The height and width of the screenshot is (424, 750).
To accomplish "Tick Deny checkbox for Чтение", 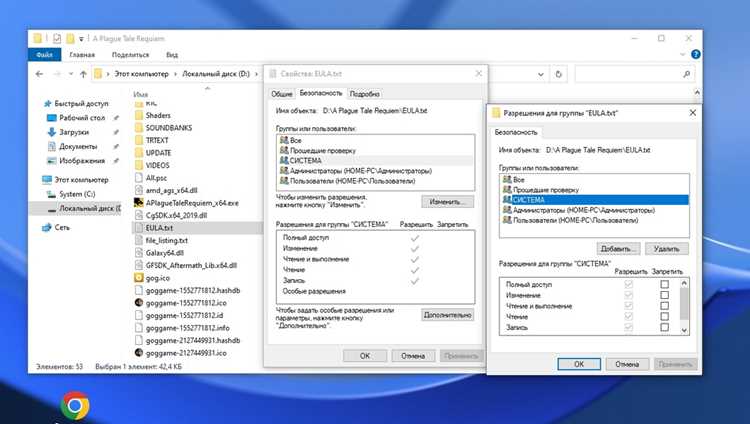I will pyautogui.click(x=664, y=316).
